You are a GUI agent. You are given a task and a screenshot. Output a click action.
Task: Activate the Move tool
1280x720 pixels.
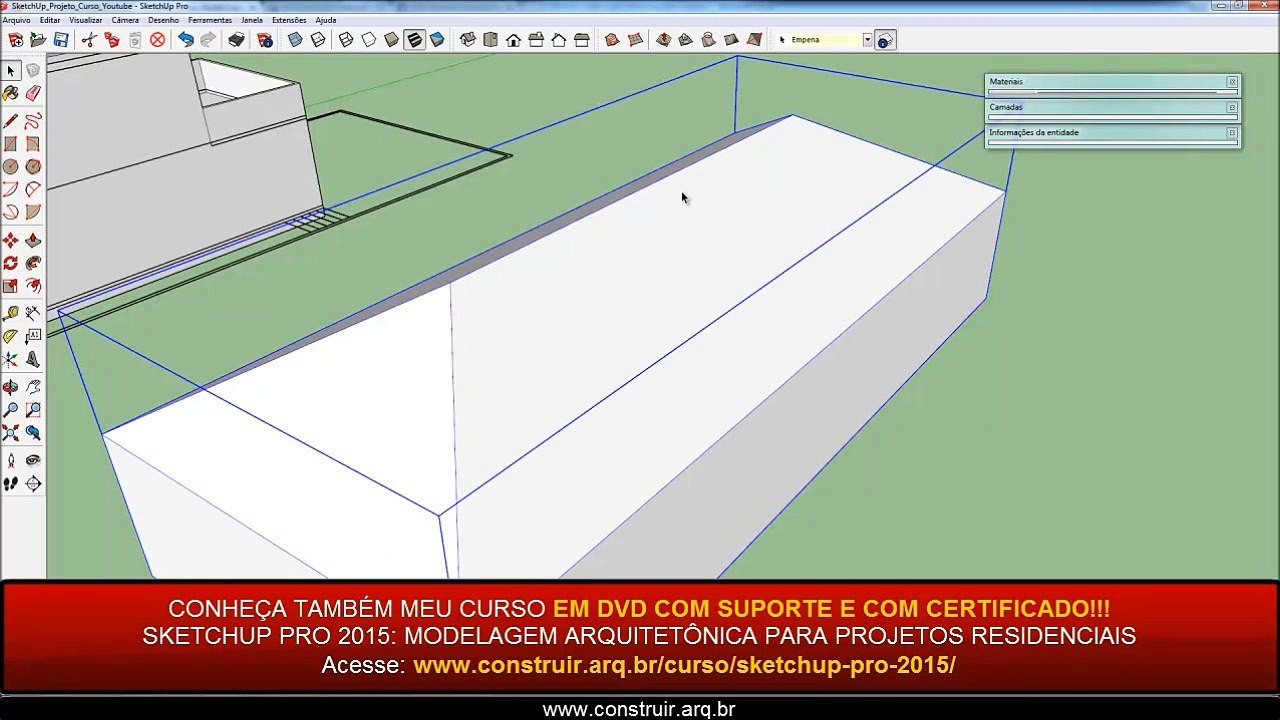click(x=10, y=240)
